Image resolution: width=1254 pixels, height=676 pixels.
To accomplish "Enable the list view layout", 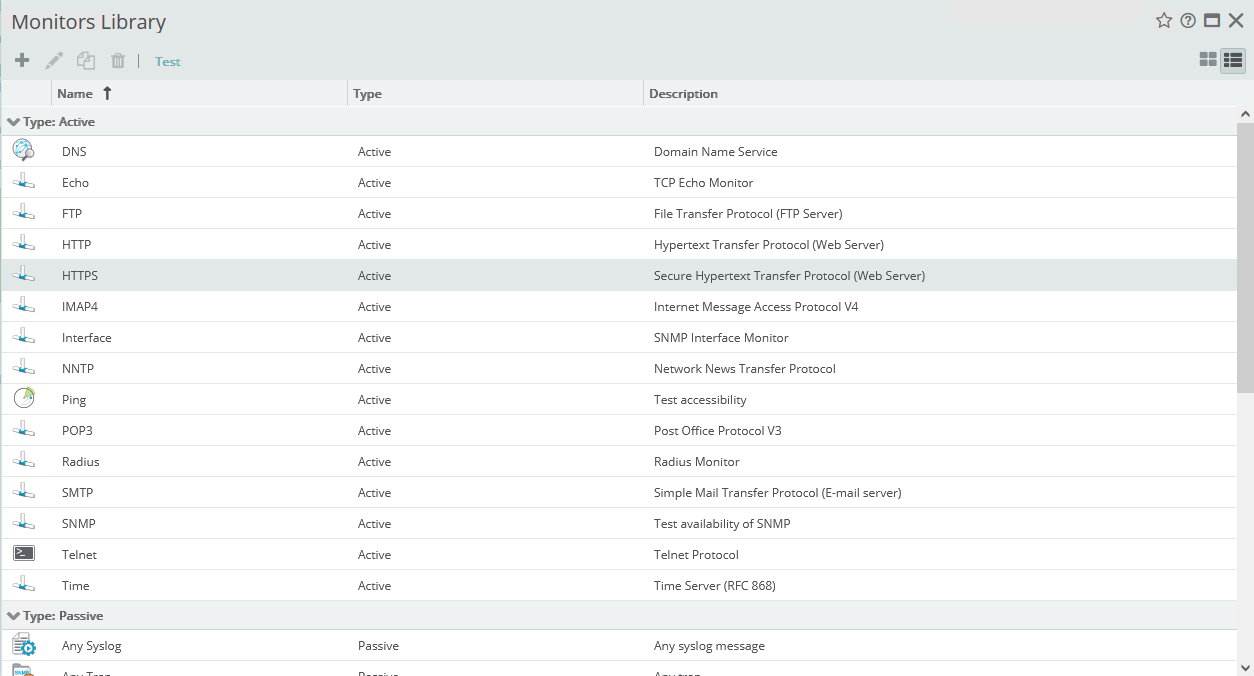I will coord(1232,60).
